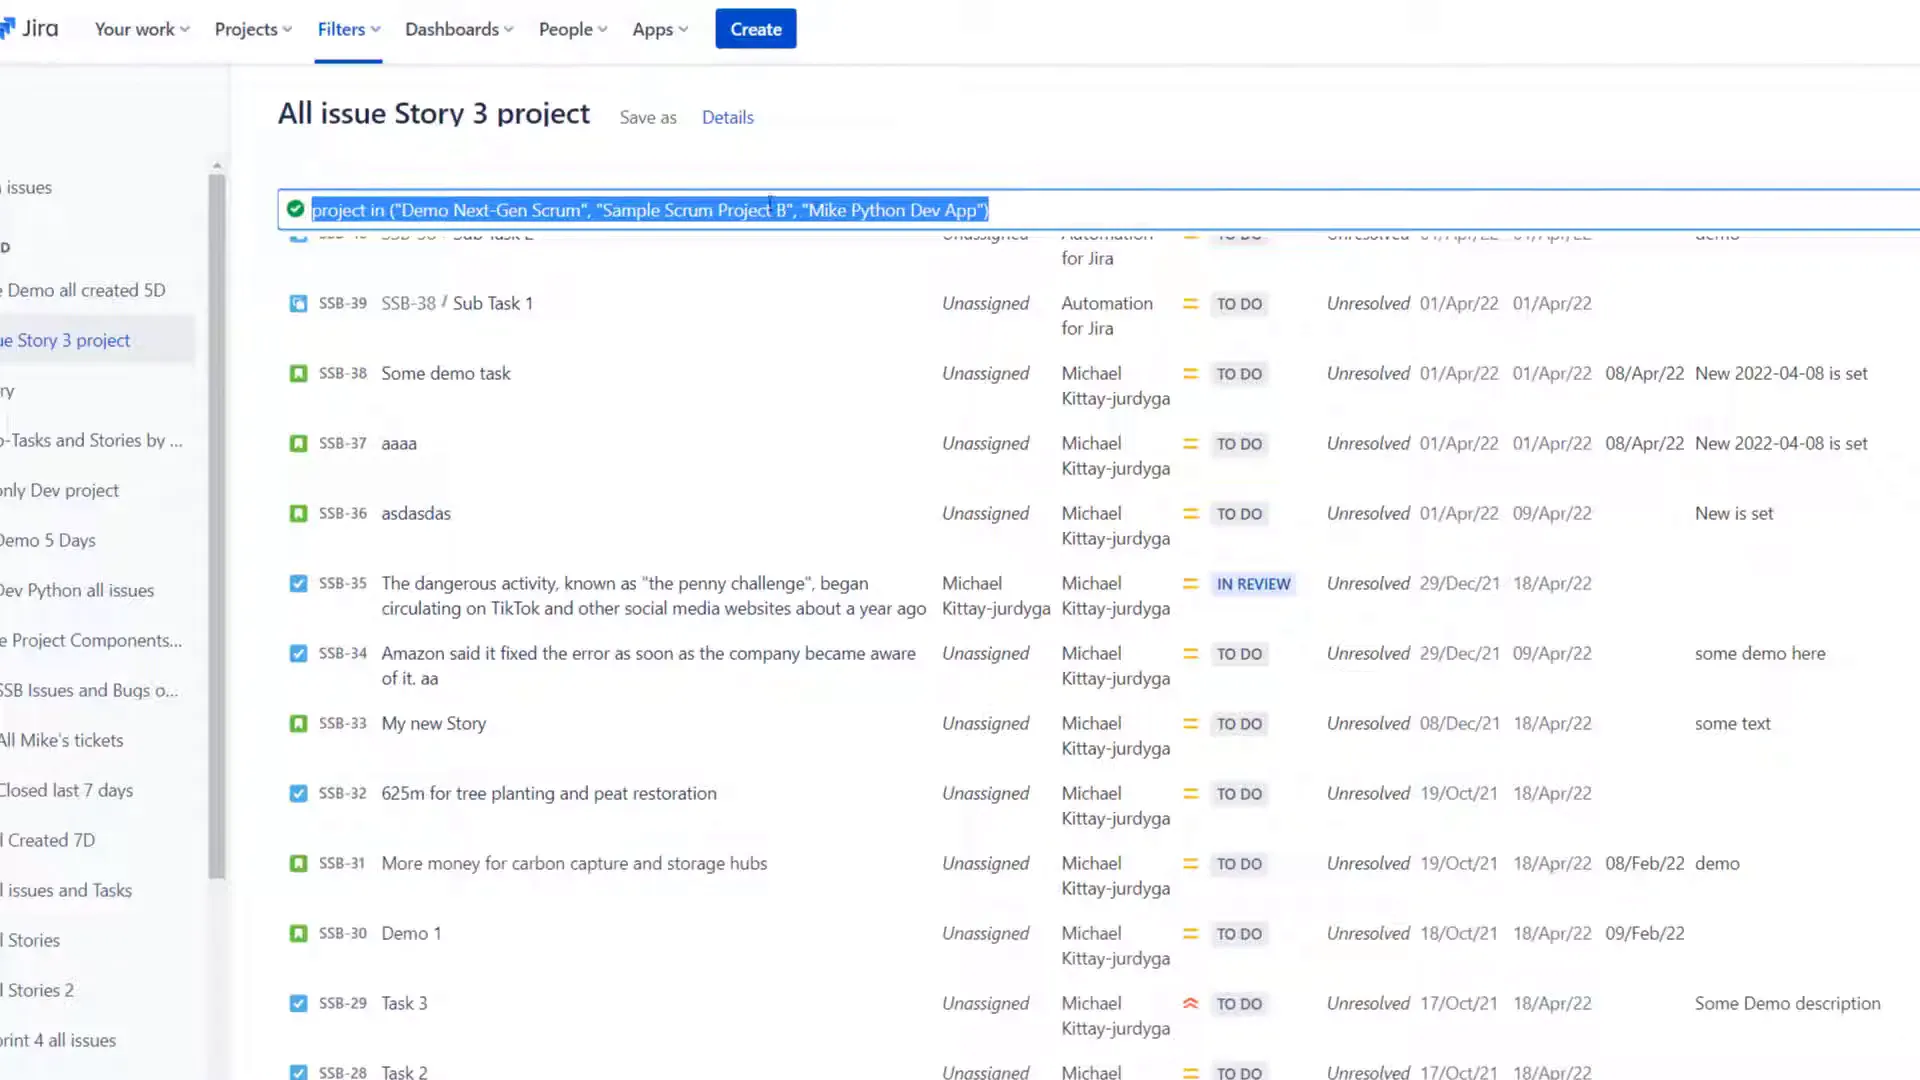
Task: Open the print 4 all issues filter
Action: [x=58, y=1040]
